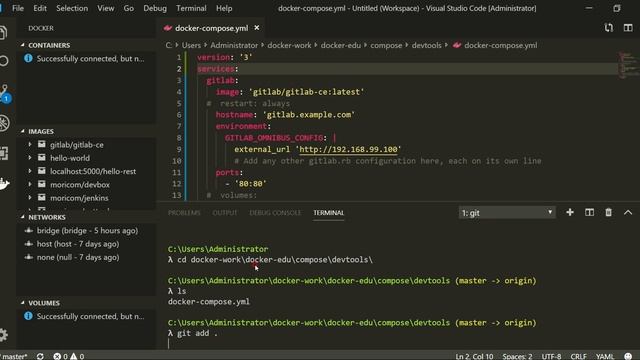
Task: Click master branch in status bar
Action: (14, 356)
